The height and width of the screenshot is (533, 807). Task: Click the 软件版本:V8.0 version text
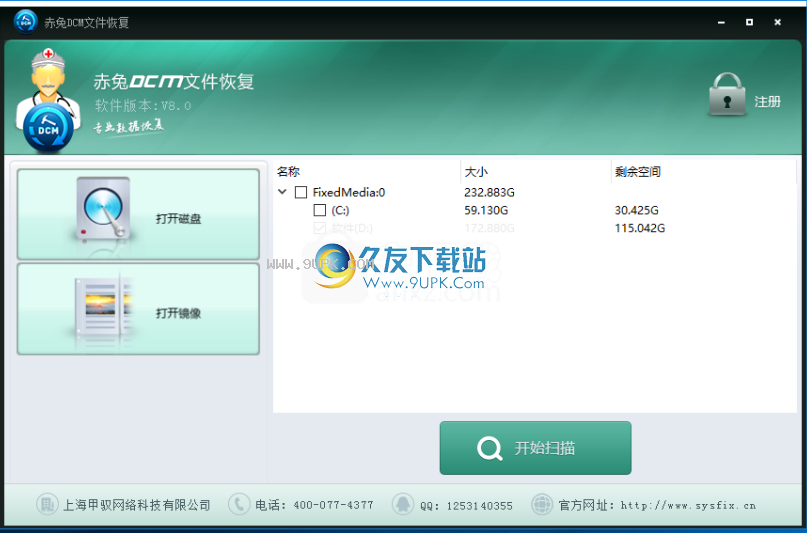pyautogui.click(x=143, y=105)
